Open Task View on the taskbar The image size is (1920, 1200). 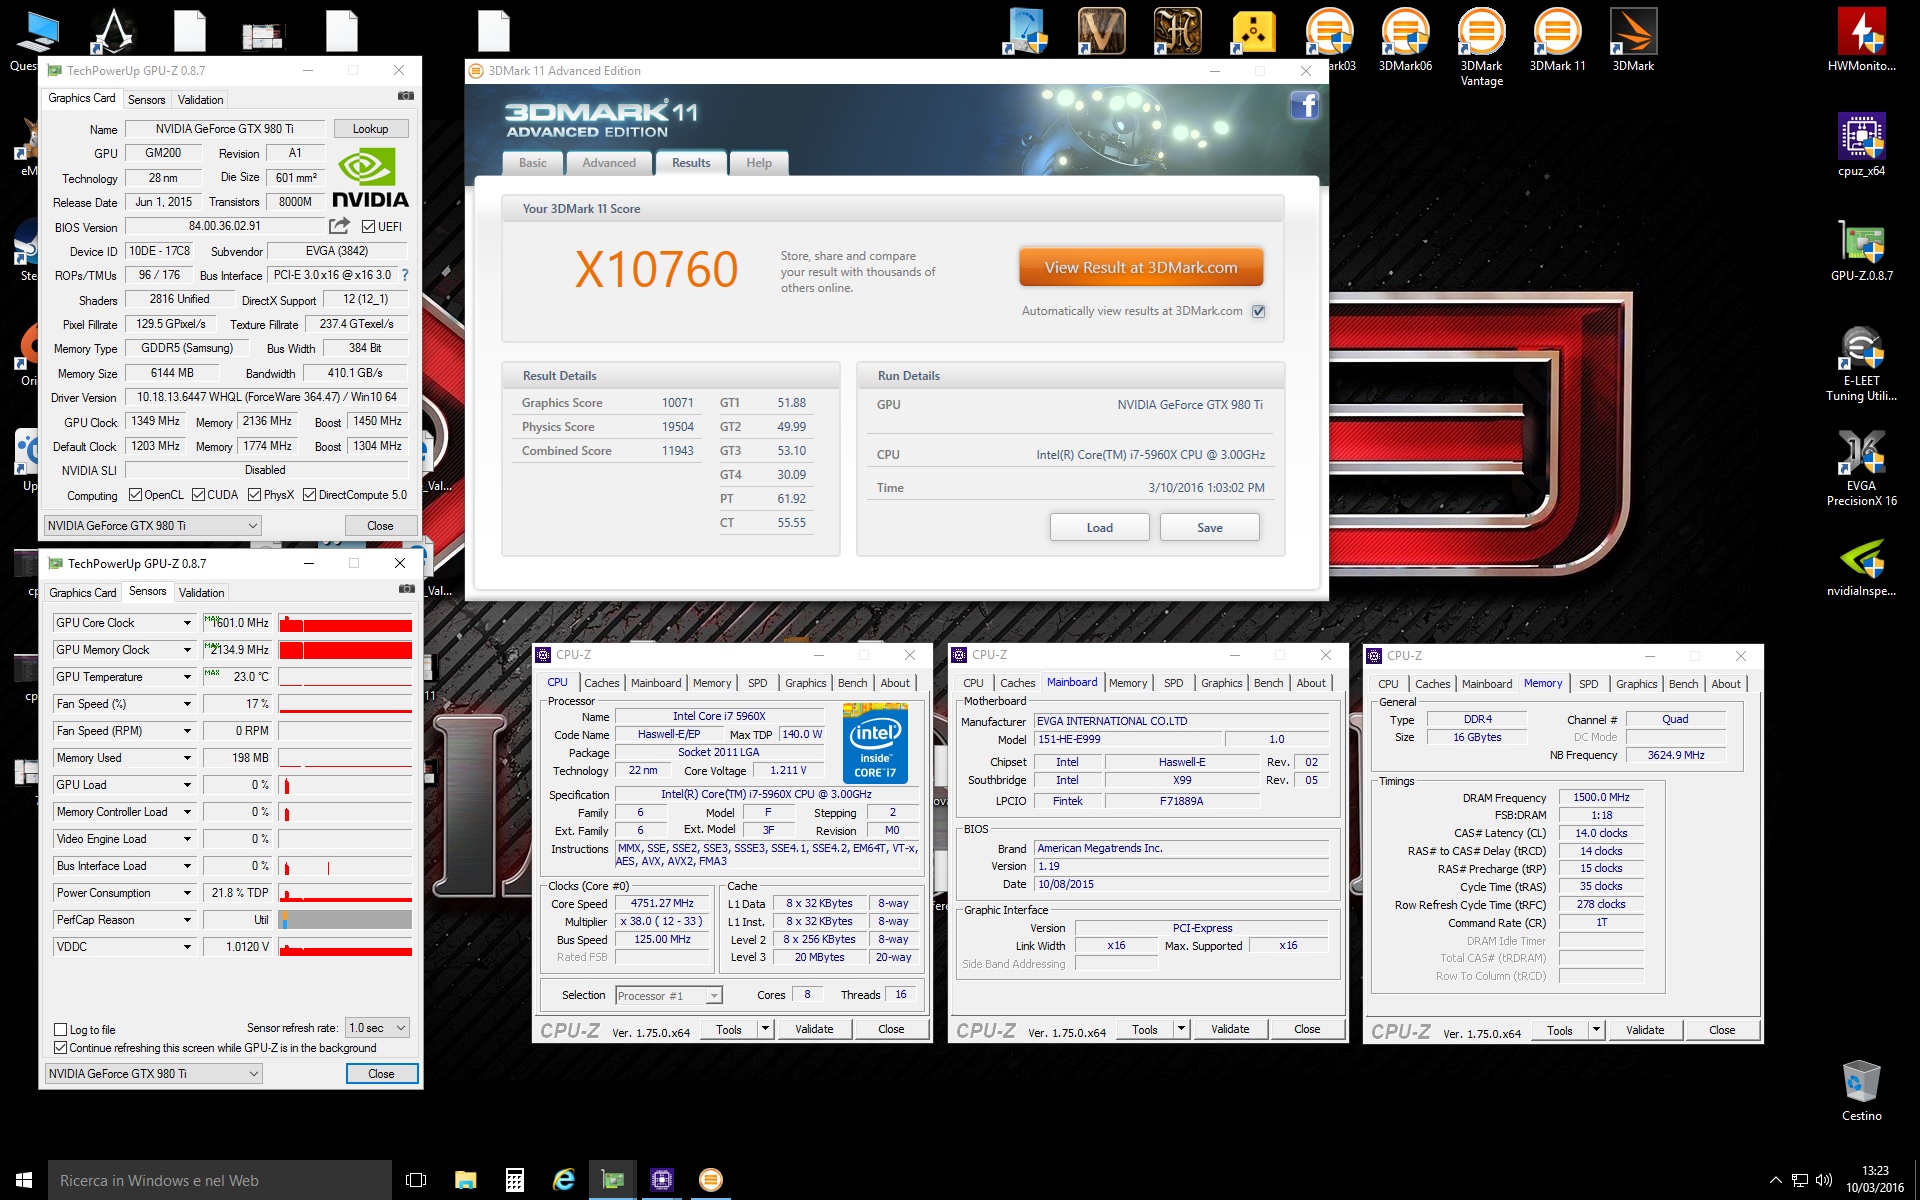(x=416, y=1180)
